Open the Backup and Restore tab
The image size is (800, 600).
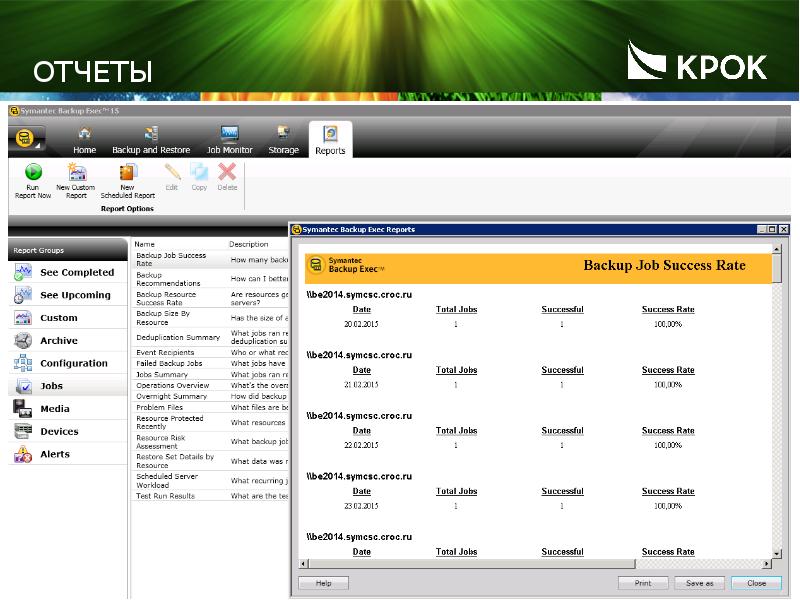pos(151,140)
